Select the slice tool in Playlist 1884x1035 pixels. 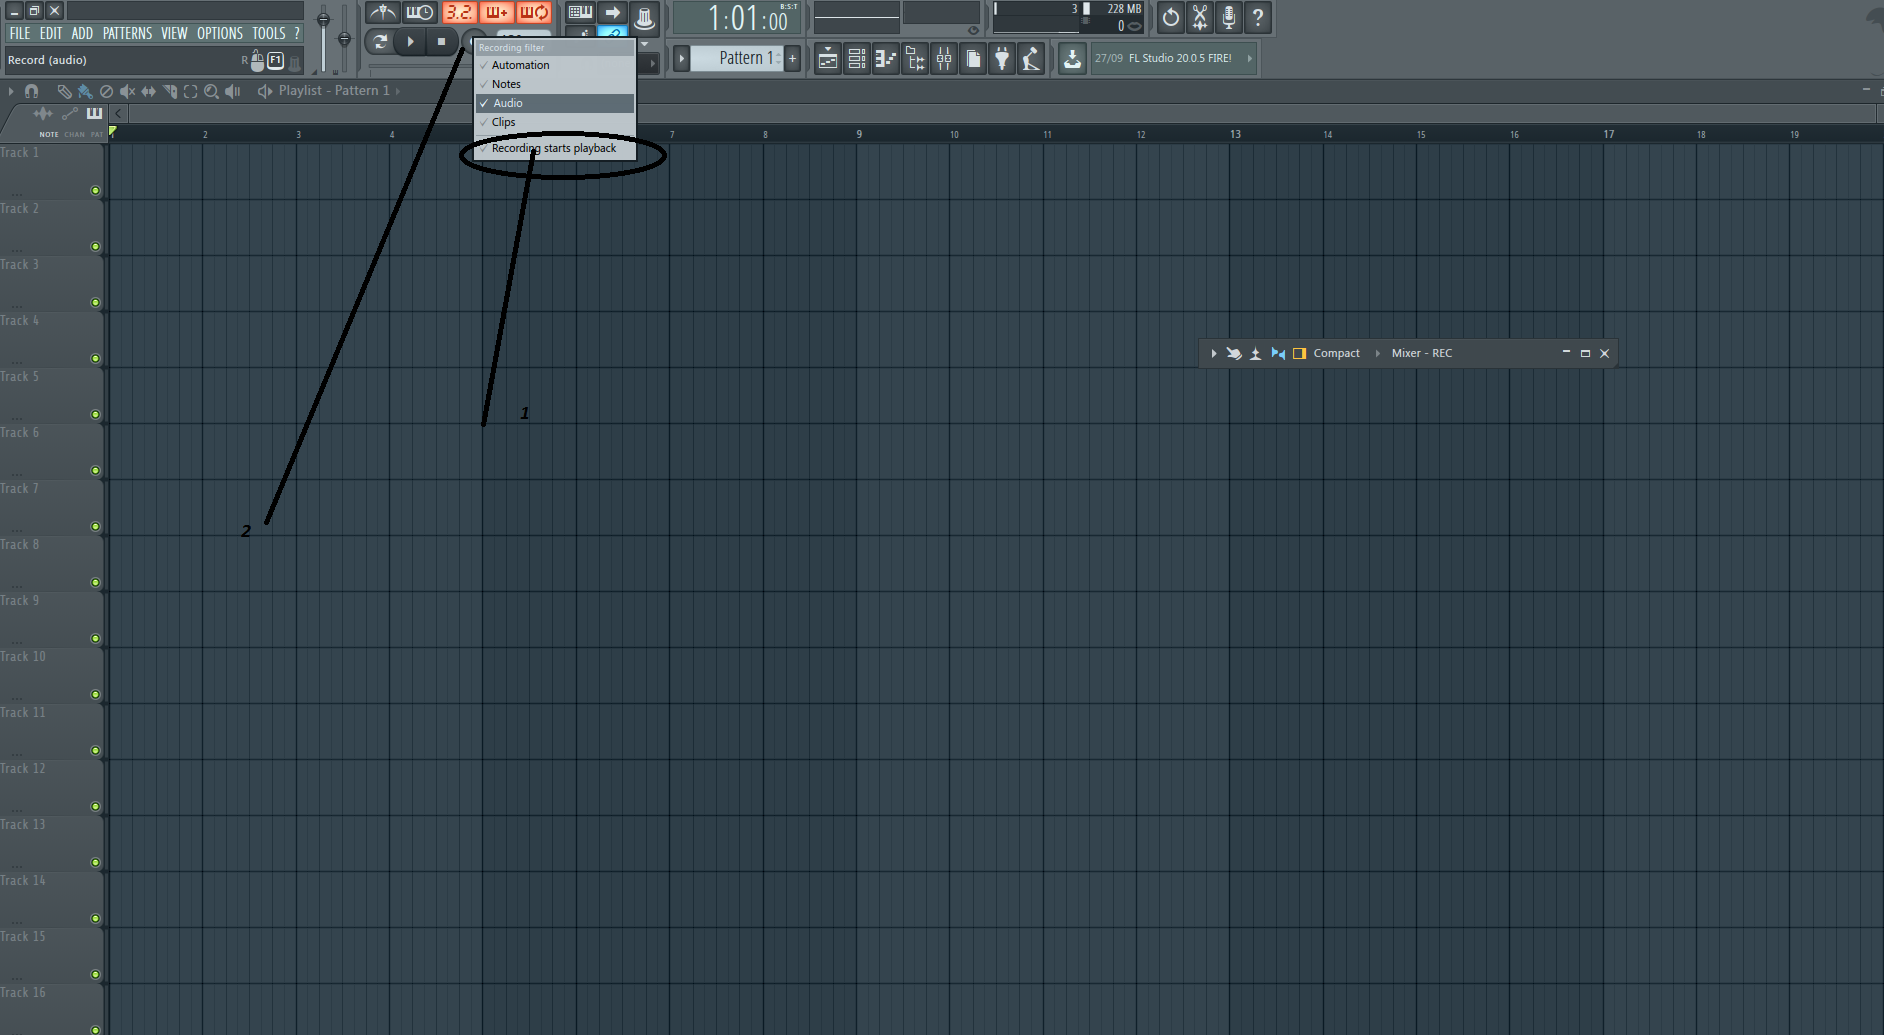[169, 91]
